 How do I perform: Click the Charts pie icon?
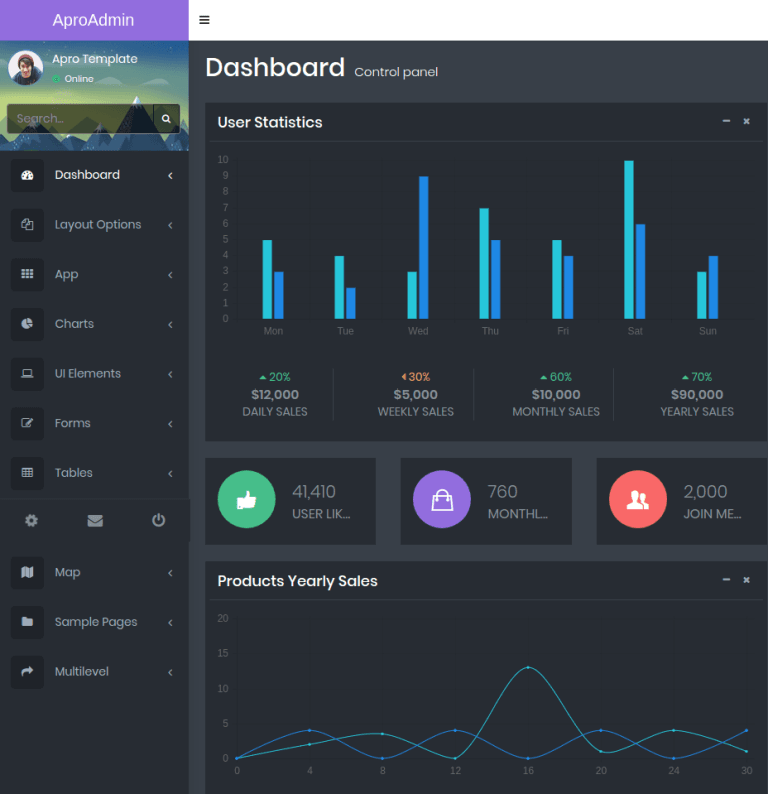27,324
